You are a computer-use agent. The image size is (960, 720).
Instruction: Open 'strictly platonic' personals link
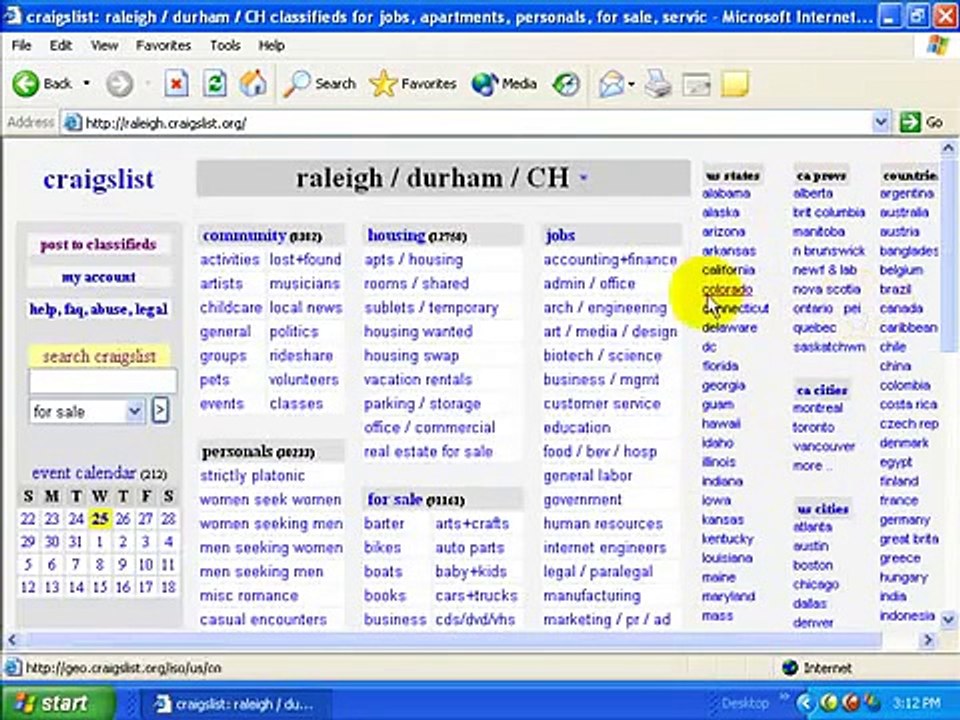tap(252, 476)
